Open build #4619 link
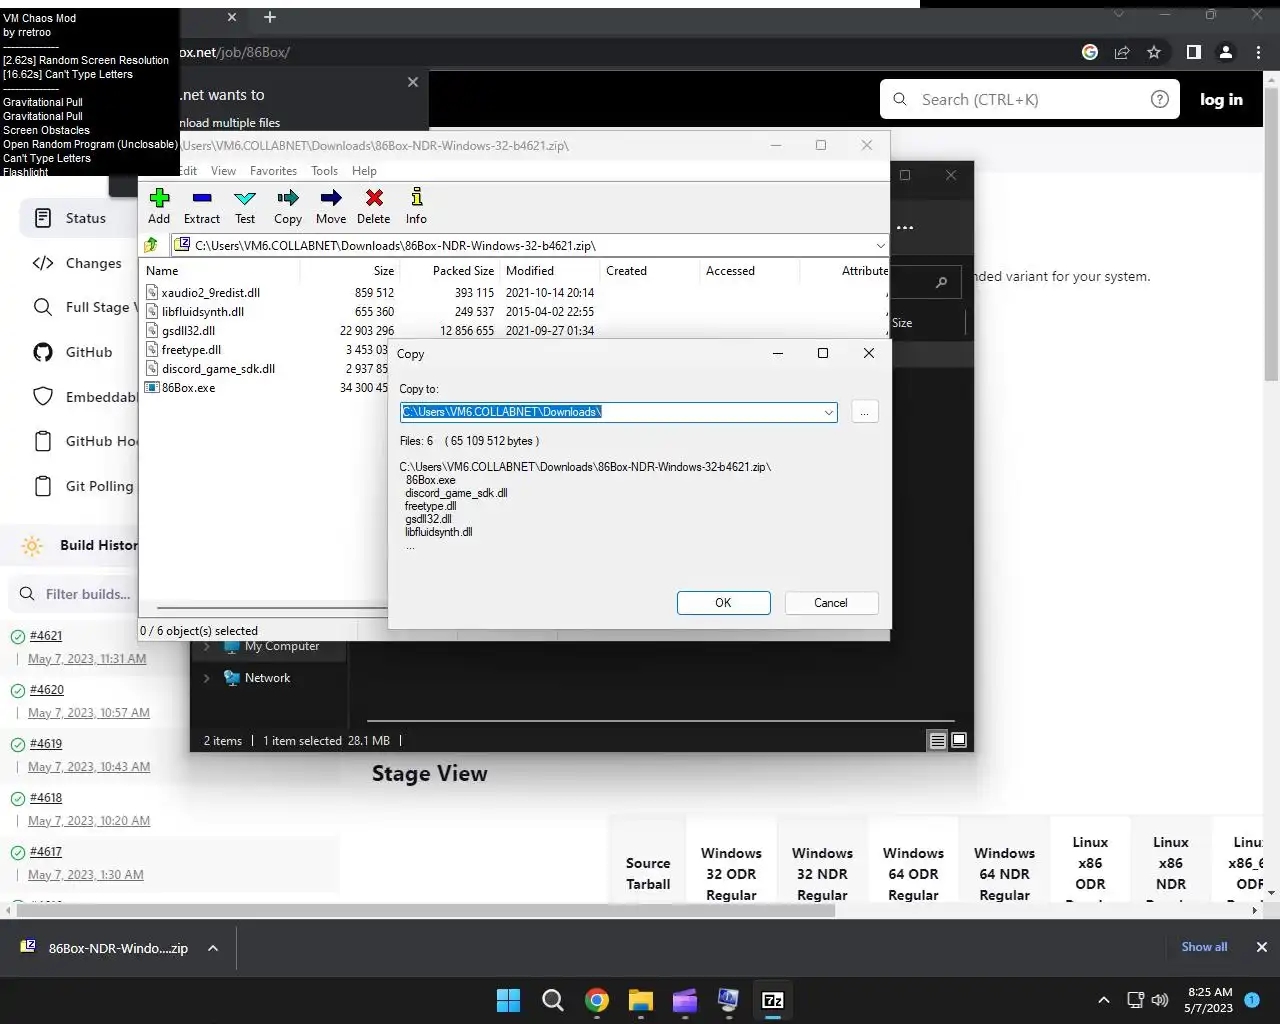Viewport: 1280px width, 1024px height. click(x=46, y=744)
